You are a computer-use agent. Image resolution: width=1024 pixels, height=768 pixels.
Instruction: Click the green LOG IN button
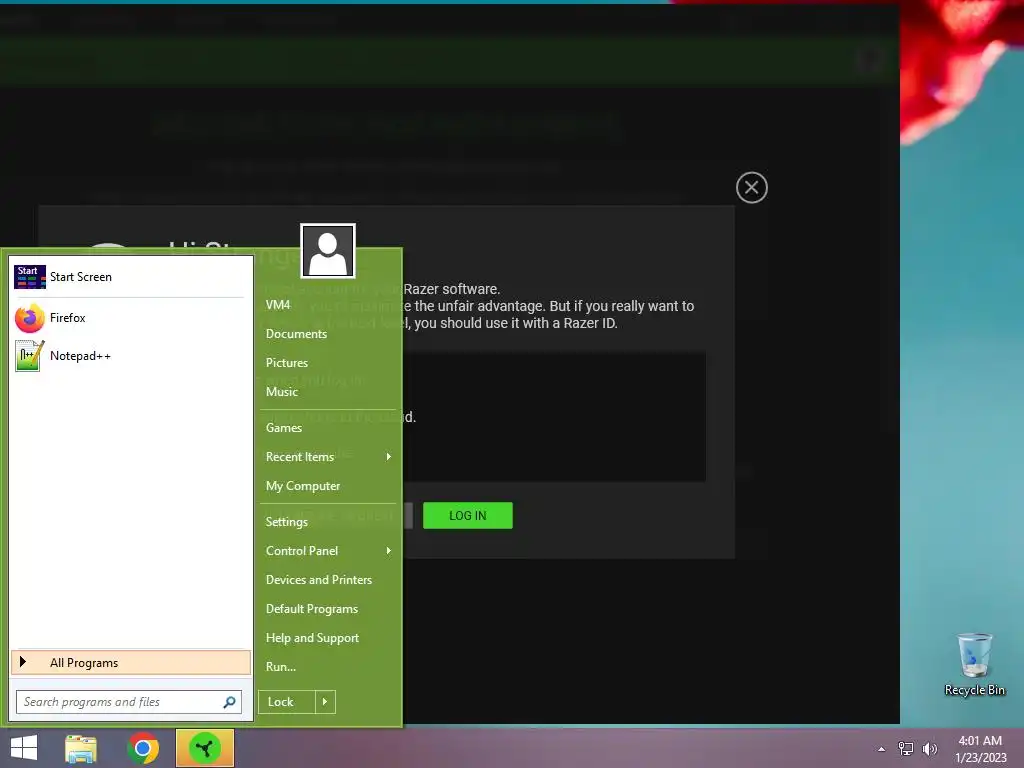click(468, 516)
